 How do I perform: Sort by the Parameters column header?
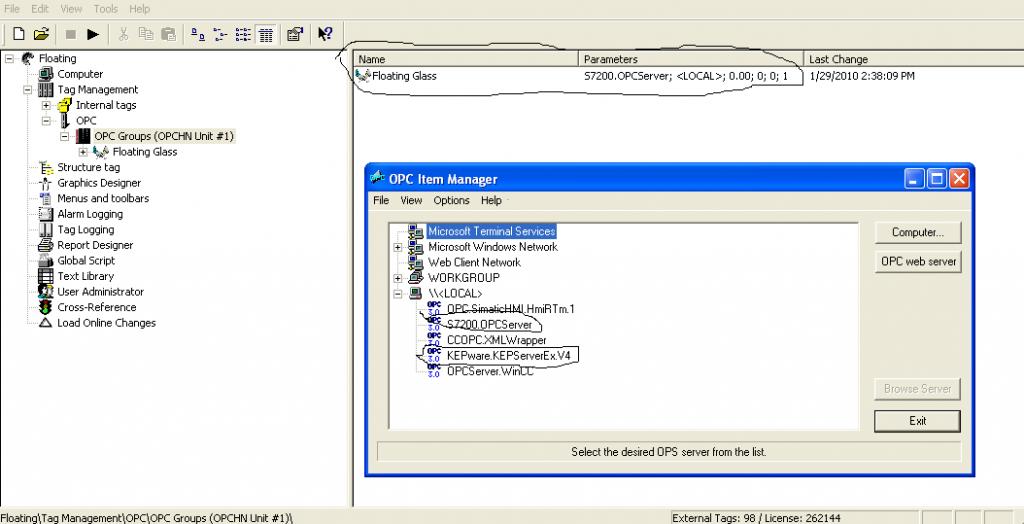[691, 59]
